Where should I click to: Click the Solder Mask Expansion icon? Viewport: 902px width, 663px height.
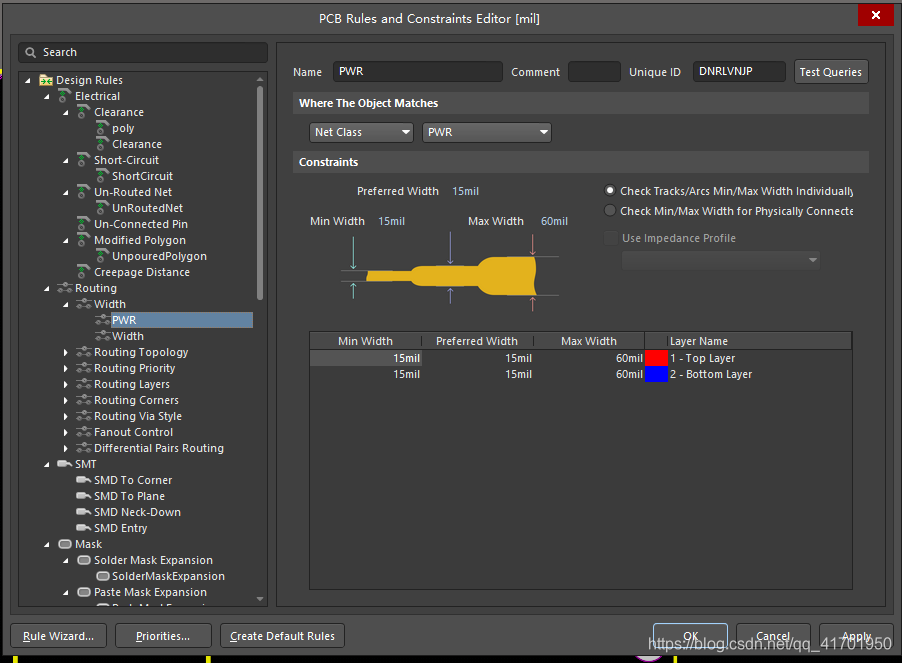tap(84, 560)
